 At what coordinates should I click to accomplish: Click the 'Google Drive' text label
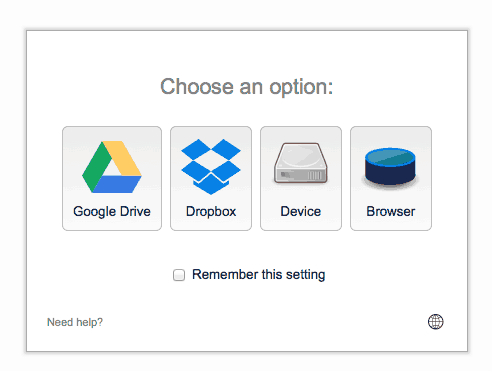pyautogui.click(x=112, y=212)
